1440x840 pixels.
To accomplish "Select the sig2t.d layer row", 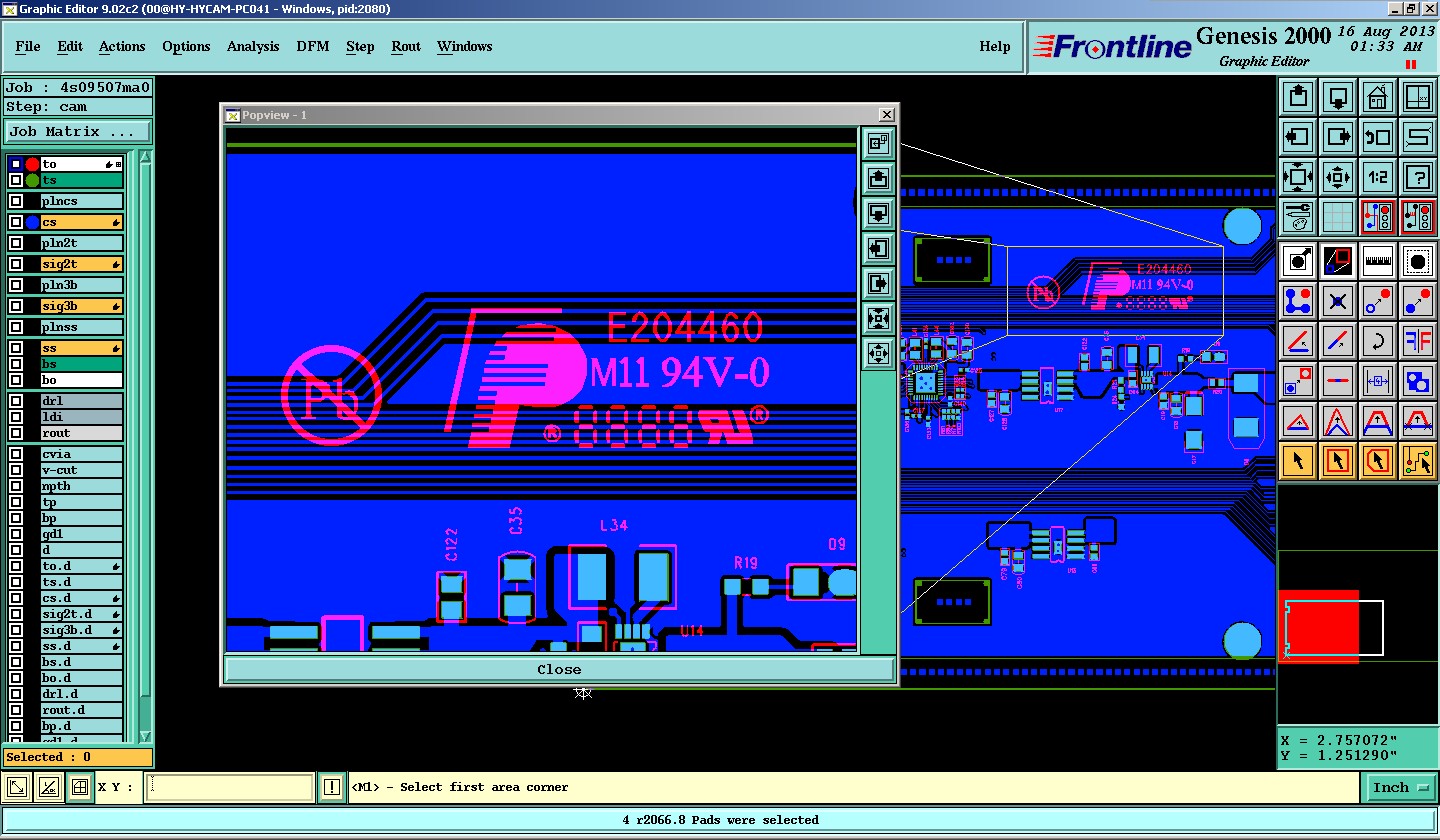I will coord(82,614).
